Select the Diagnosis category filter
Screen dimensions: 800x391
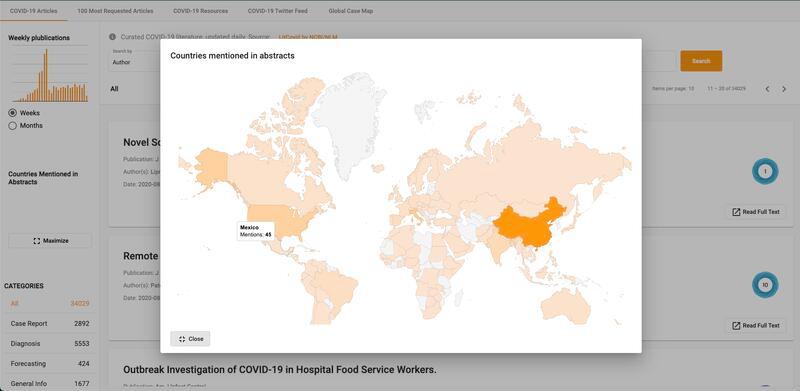[49, 344]
